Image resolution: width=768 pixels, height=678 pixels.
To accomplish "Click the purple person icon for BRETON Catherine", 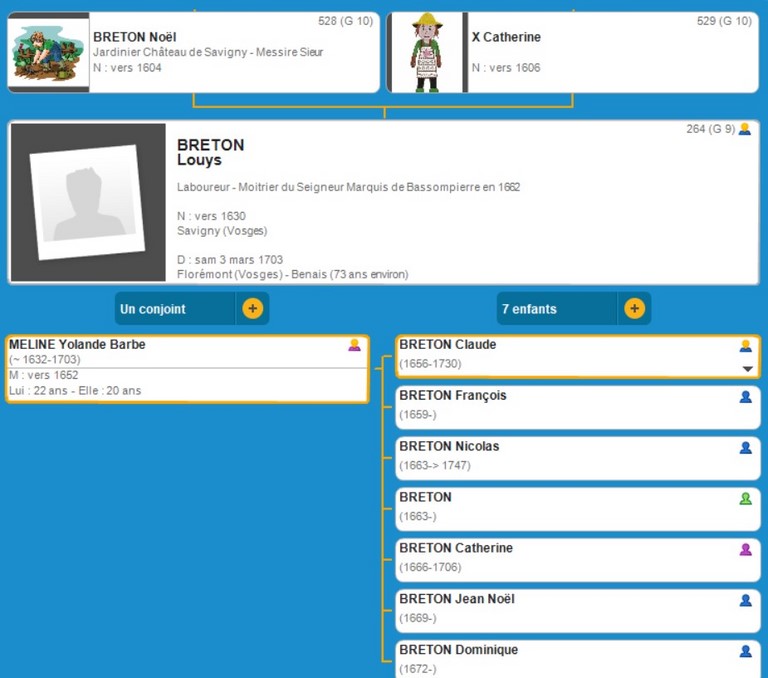I will tap(745, 549).
